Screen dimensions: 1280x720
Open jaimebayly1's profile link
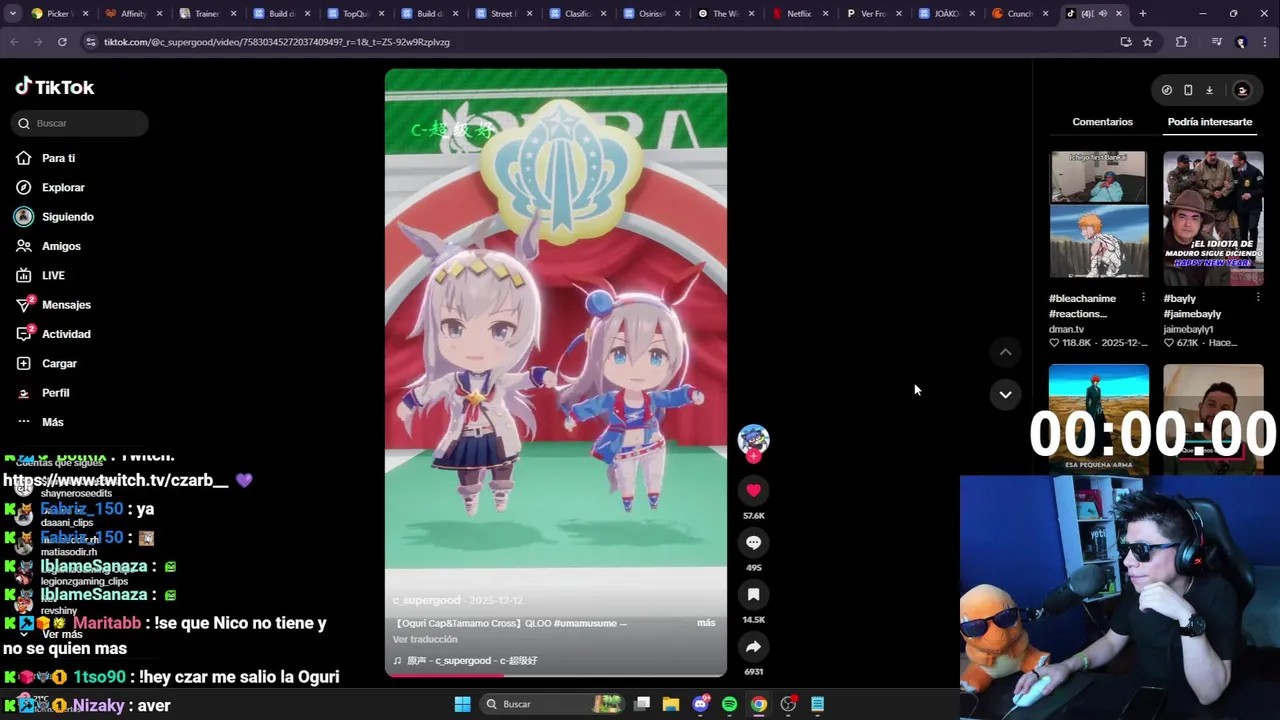[1188, 329]
